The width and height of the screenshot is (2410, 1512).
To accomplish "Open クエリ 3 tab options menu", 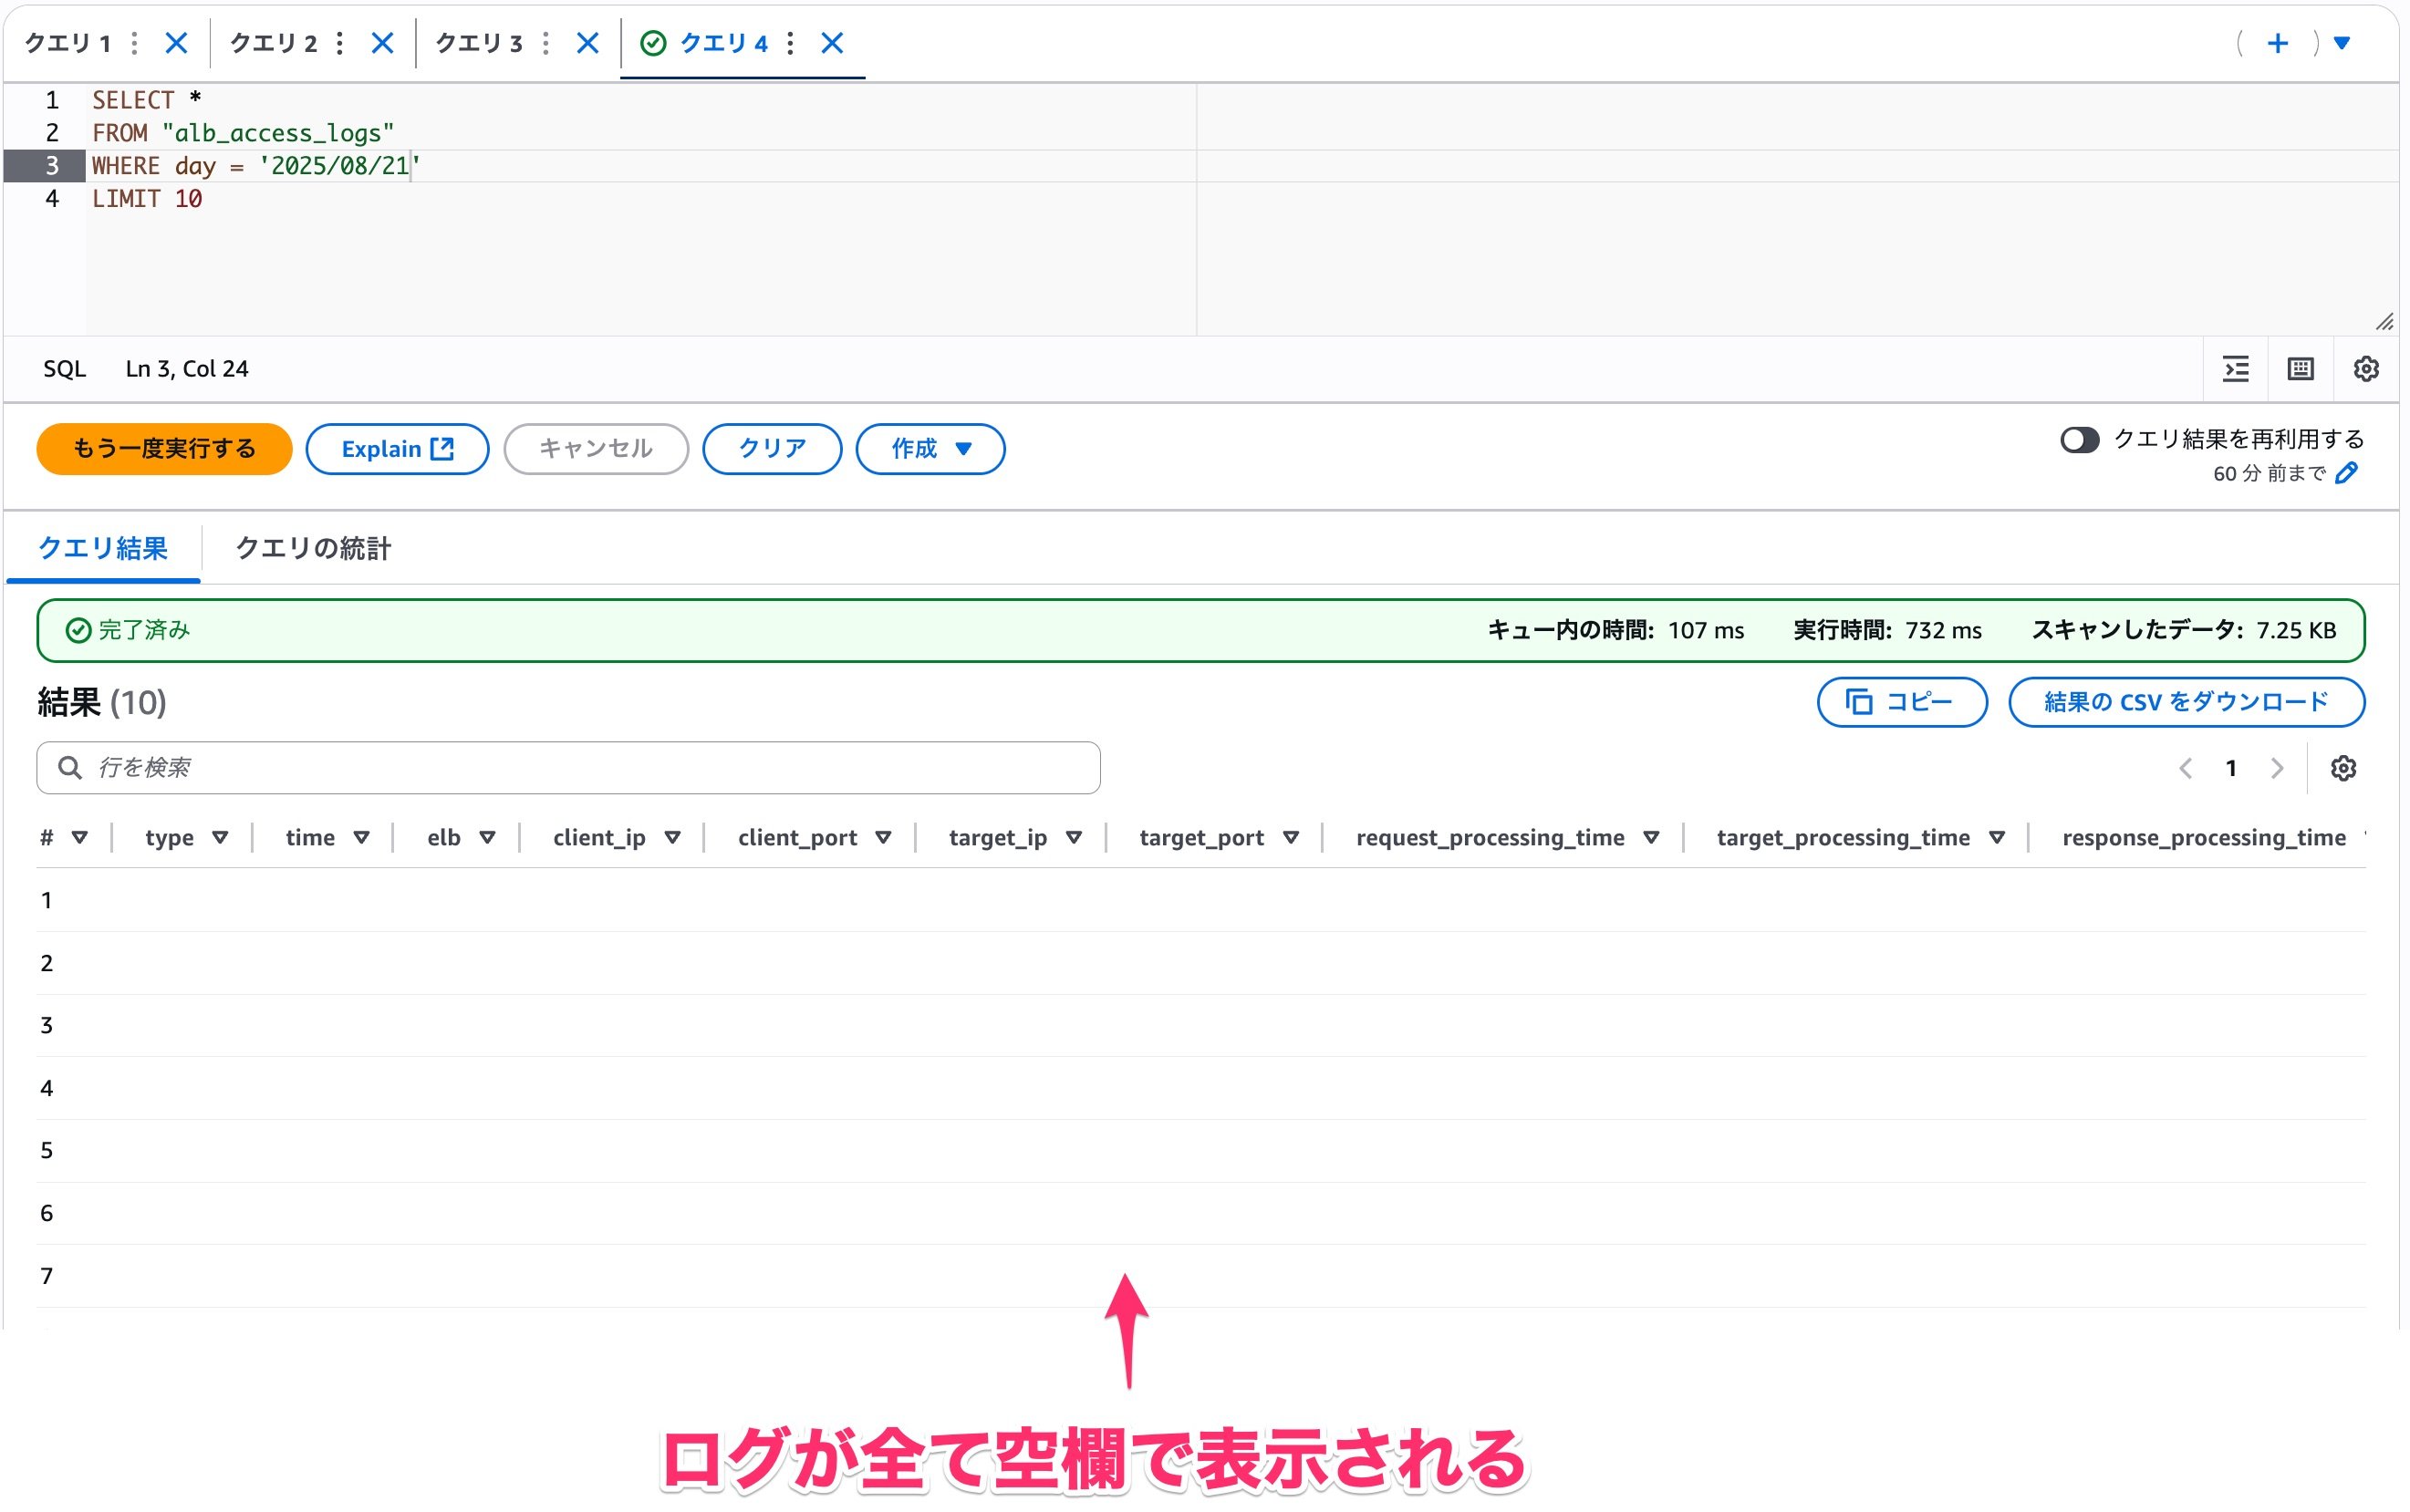I will [x=546, y=43].
